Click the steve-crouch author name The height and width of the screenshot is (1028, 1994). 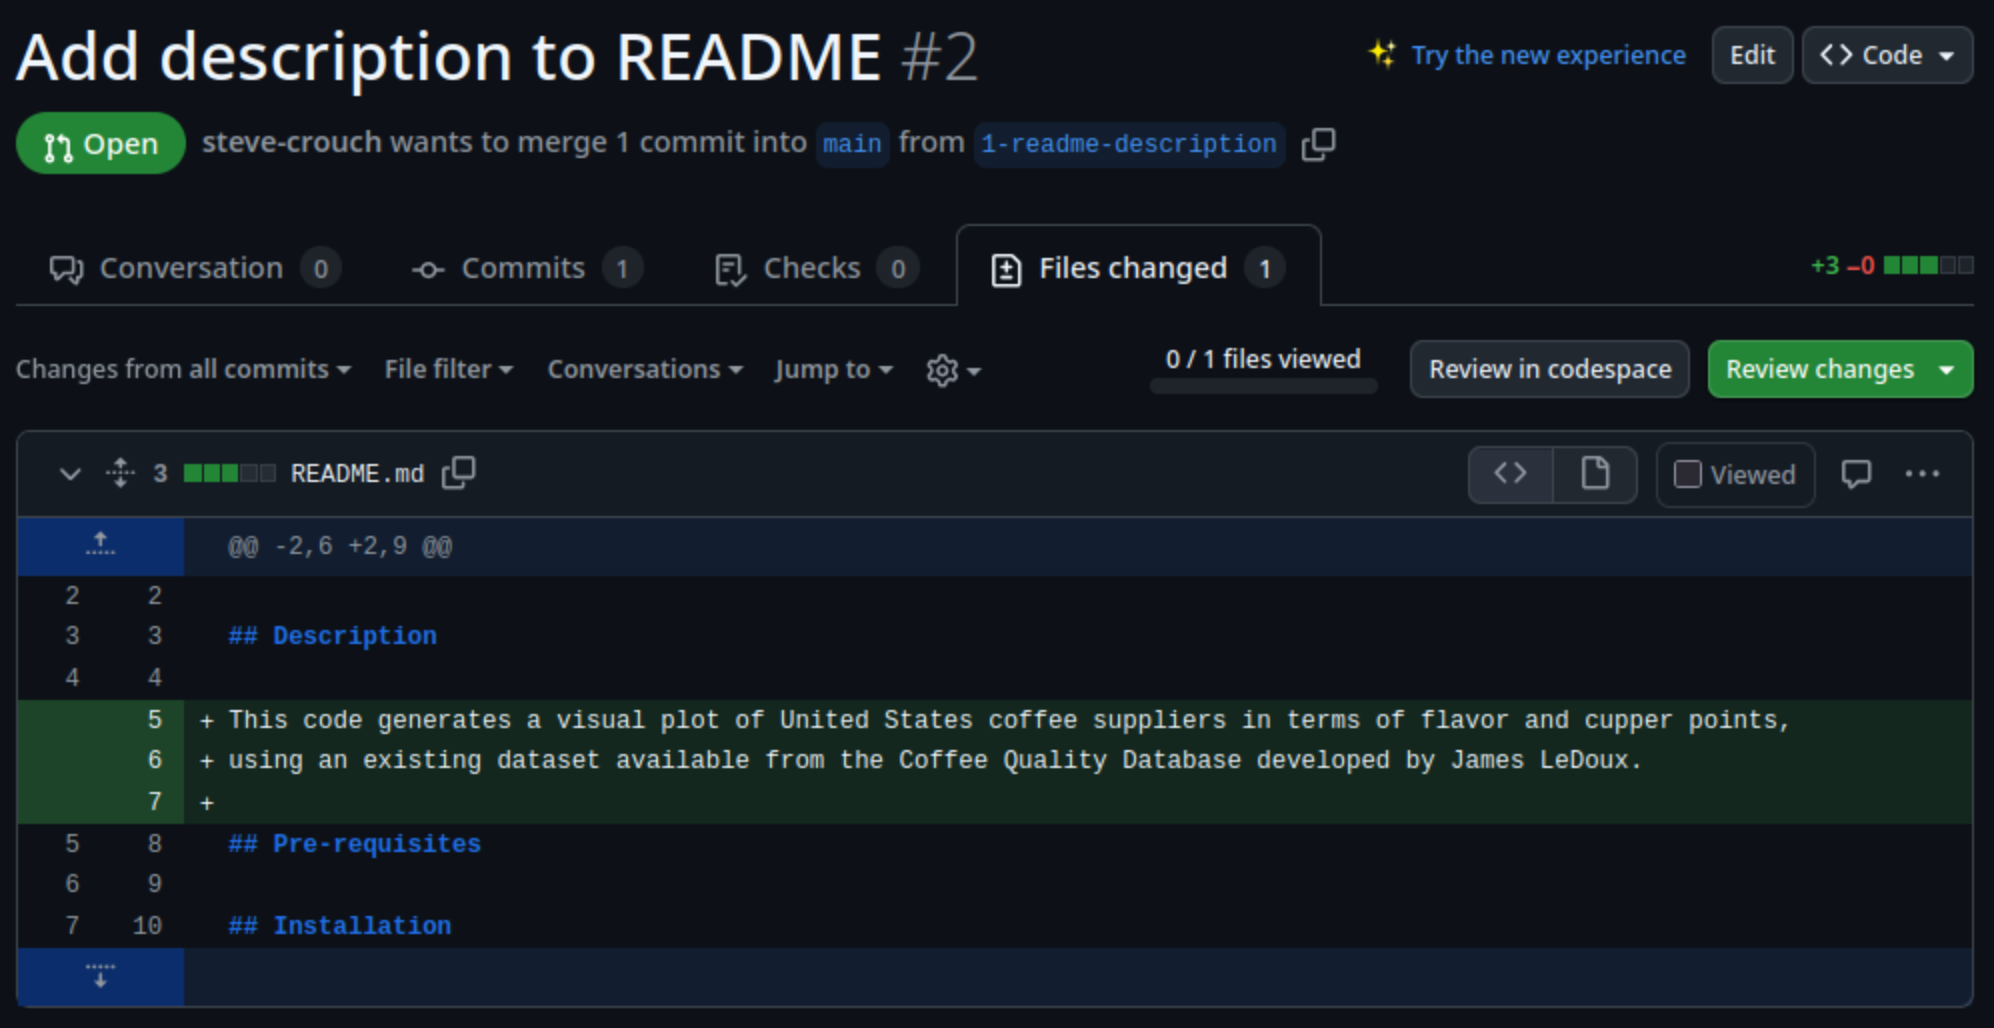tap(292, 142)
